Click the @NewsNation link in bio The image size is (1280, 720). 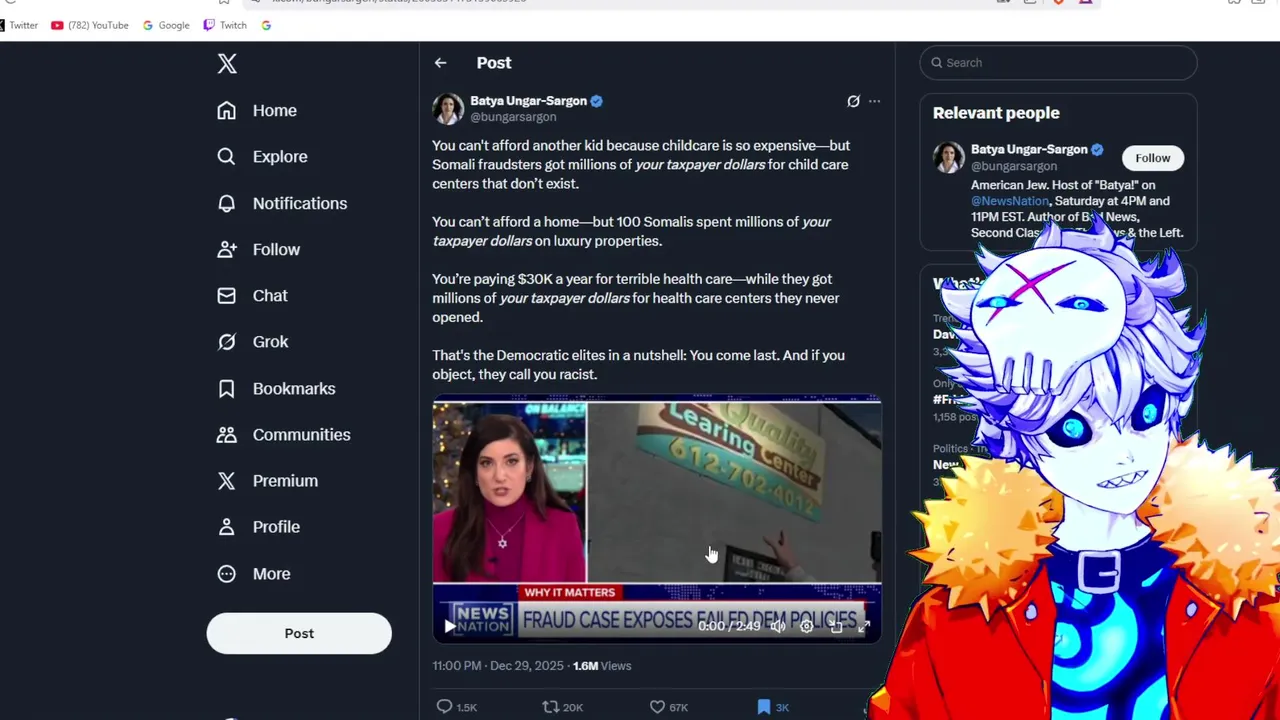point(1009,201)
